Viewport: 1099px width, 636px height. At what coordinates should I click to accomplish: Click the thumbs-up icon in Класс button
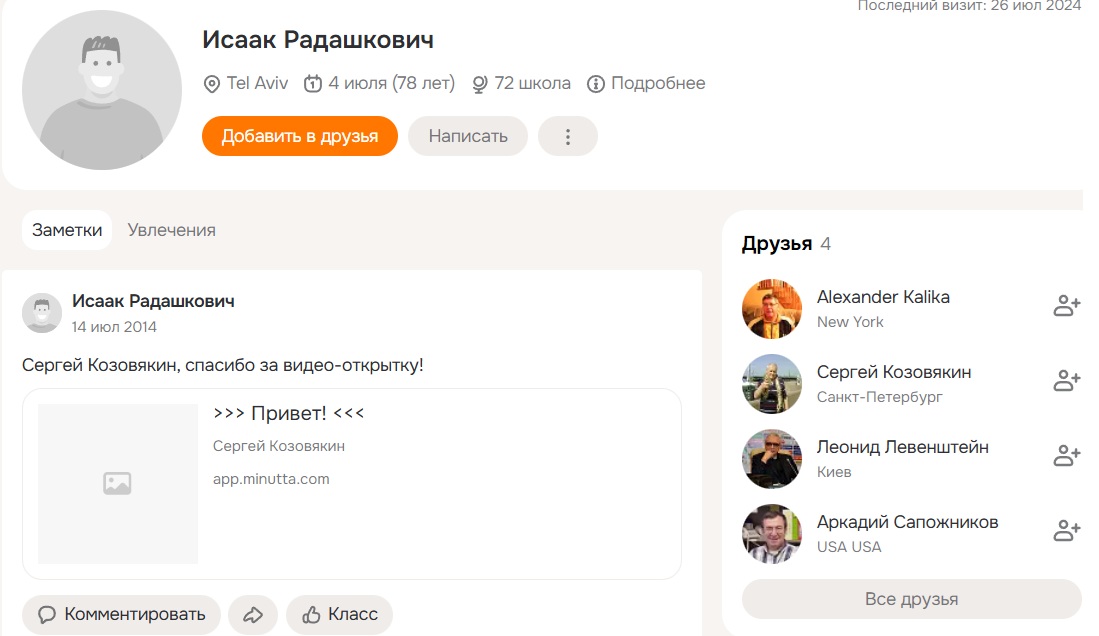coord(311,615)
